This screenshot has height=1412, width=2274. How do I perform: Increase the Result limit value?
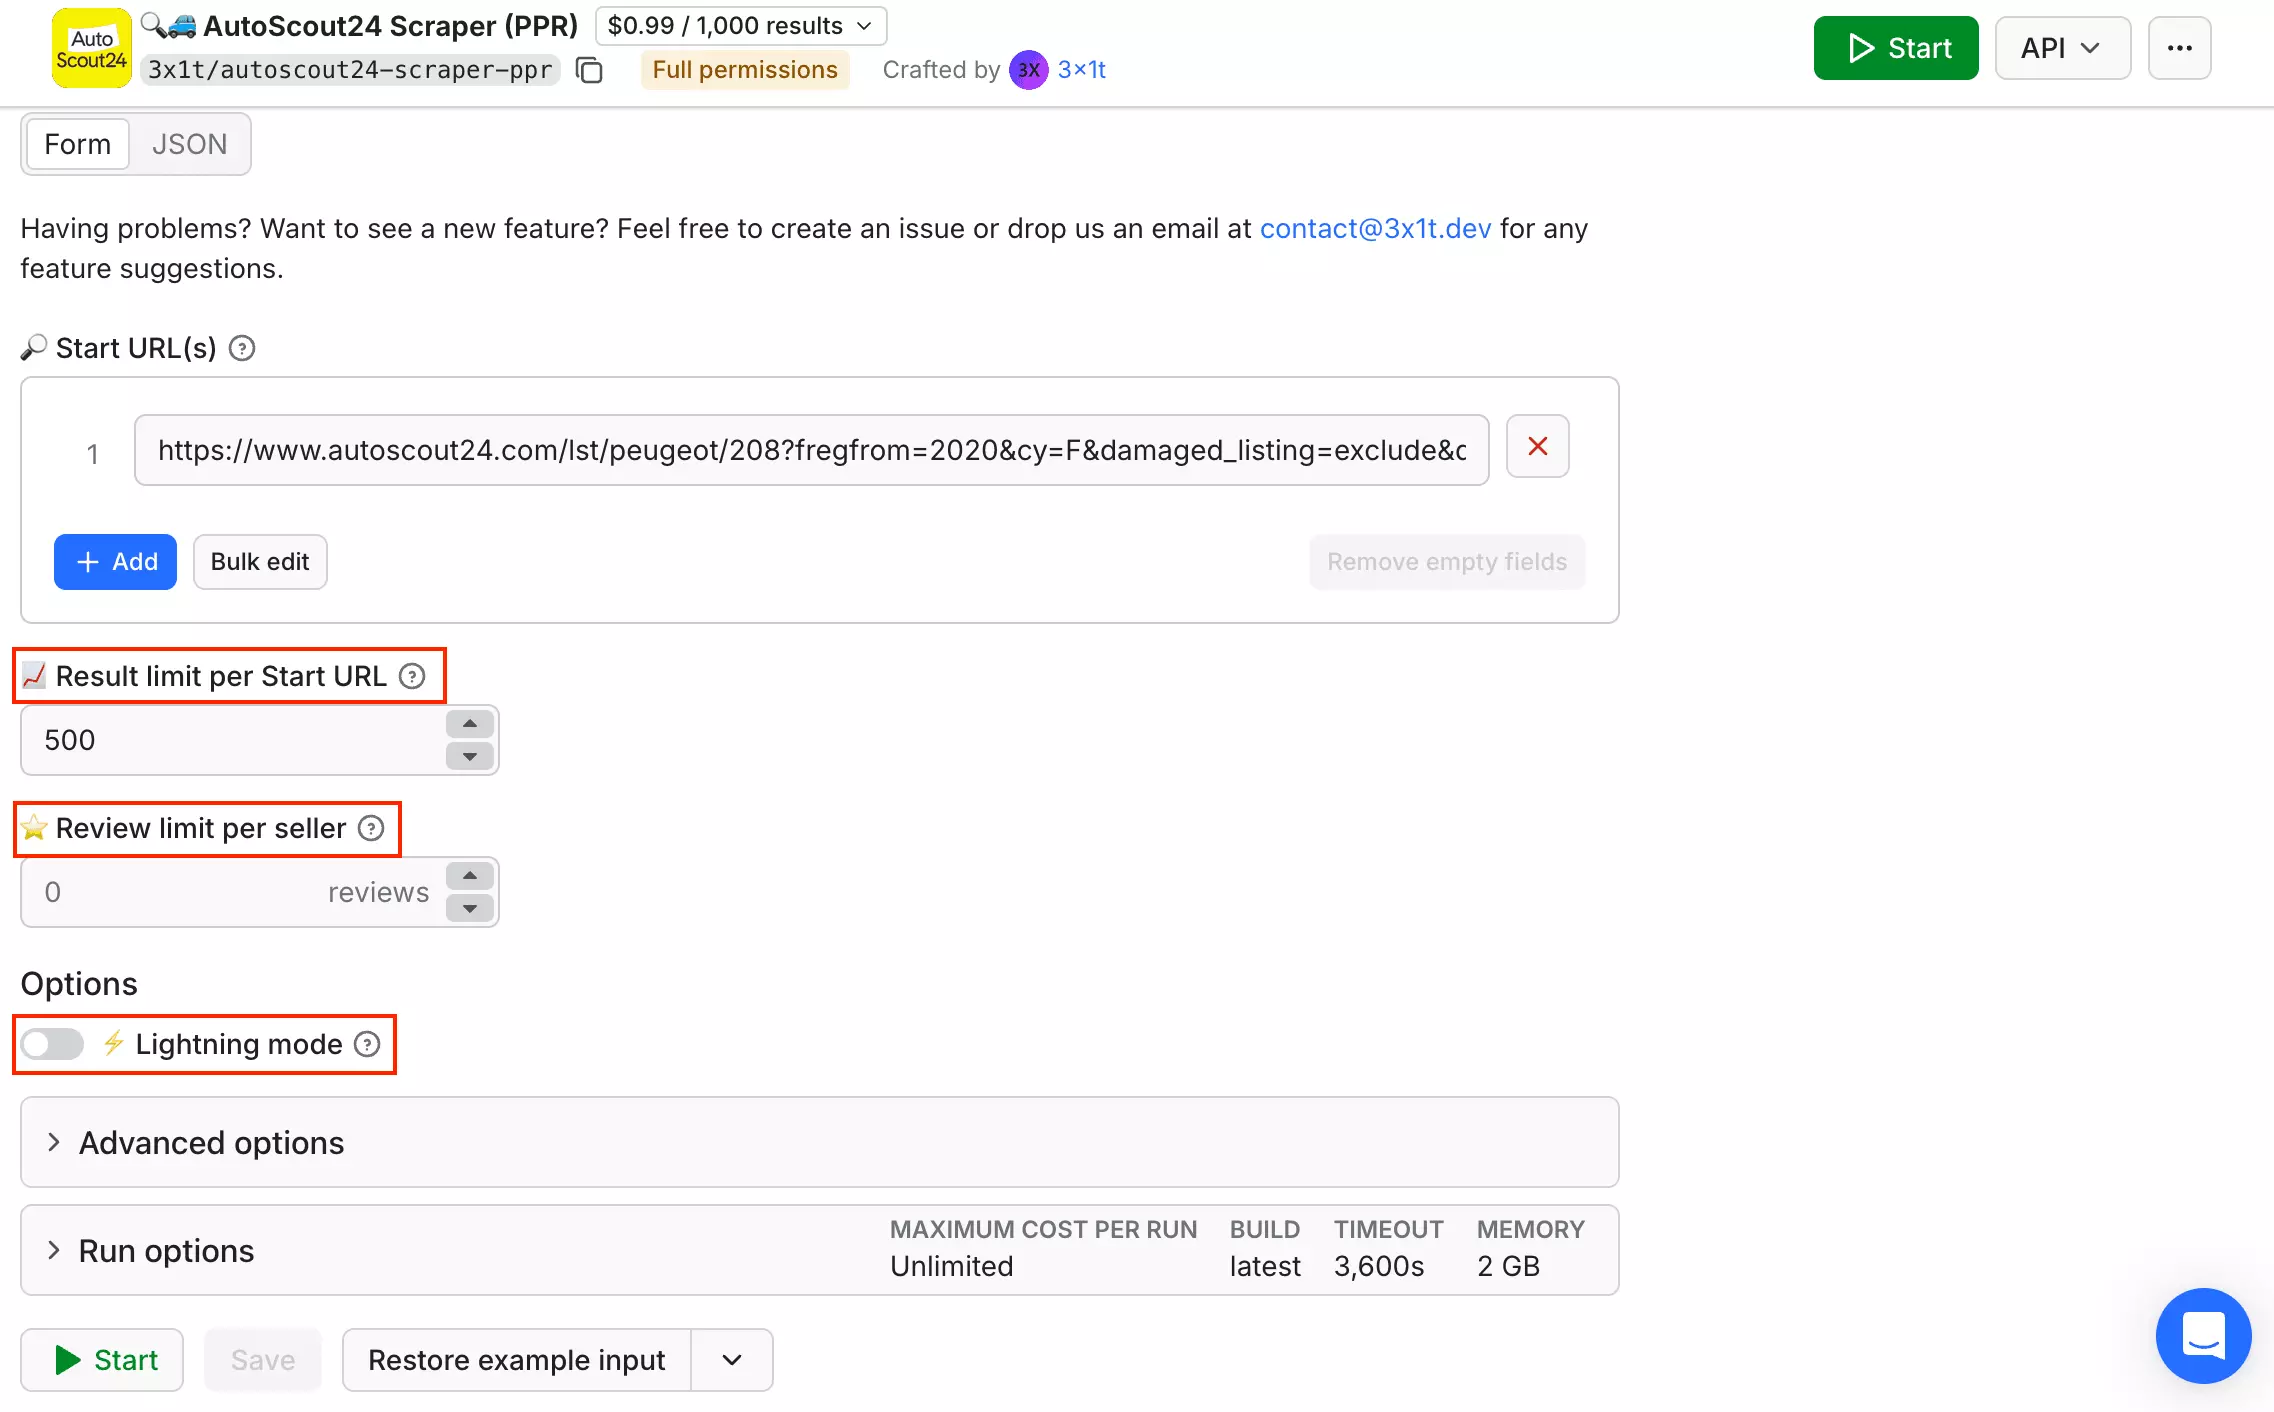point(470,724)
